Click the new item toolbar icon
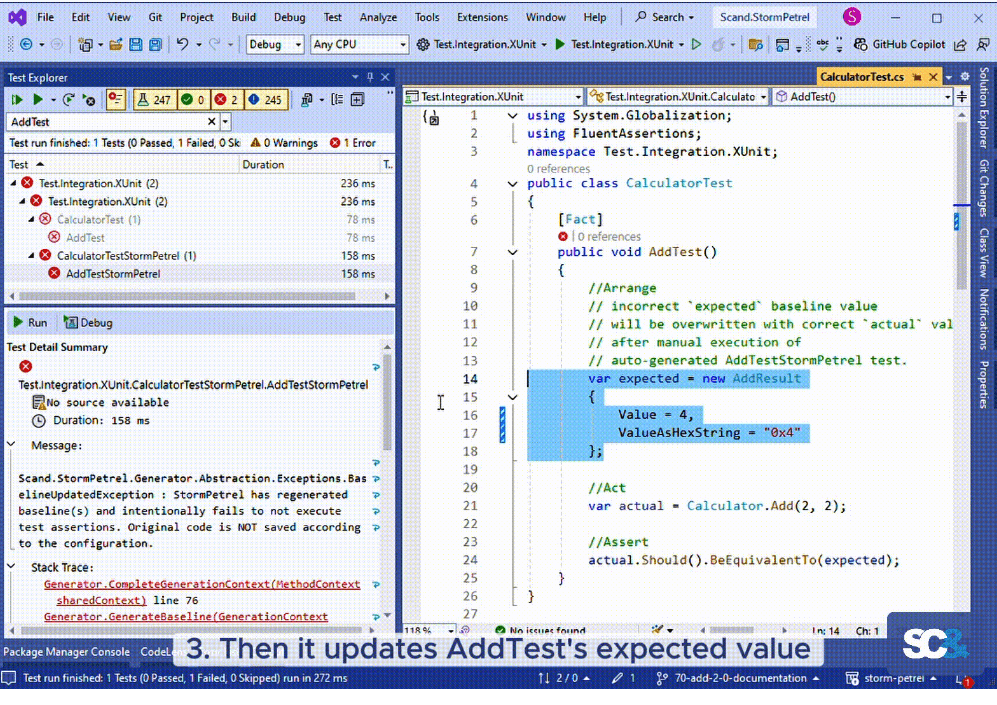 pyautogui.click(x=85, y=44)
